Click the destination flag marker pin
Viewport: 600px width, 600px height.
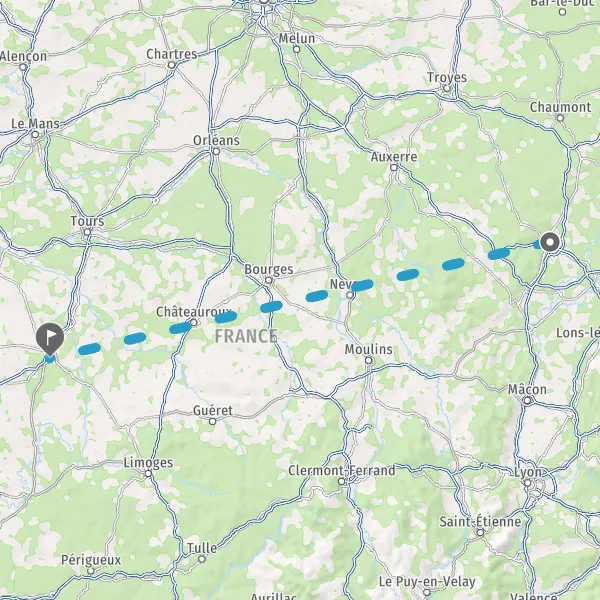[x=50, y=338]
